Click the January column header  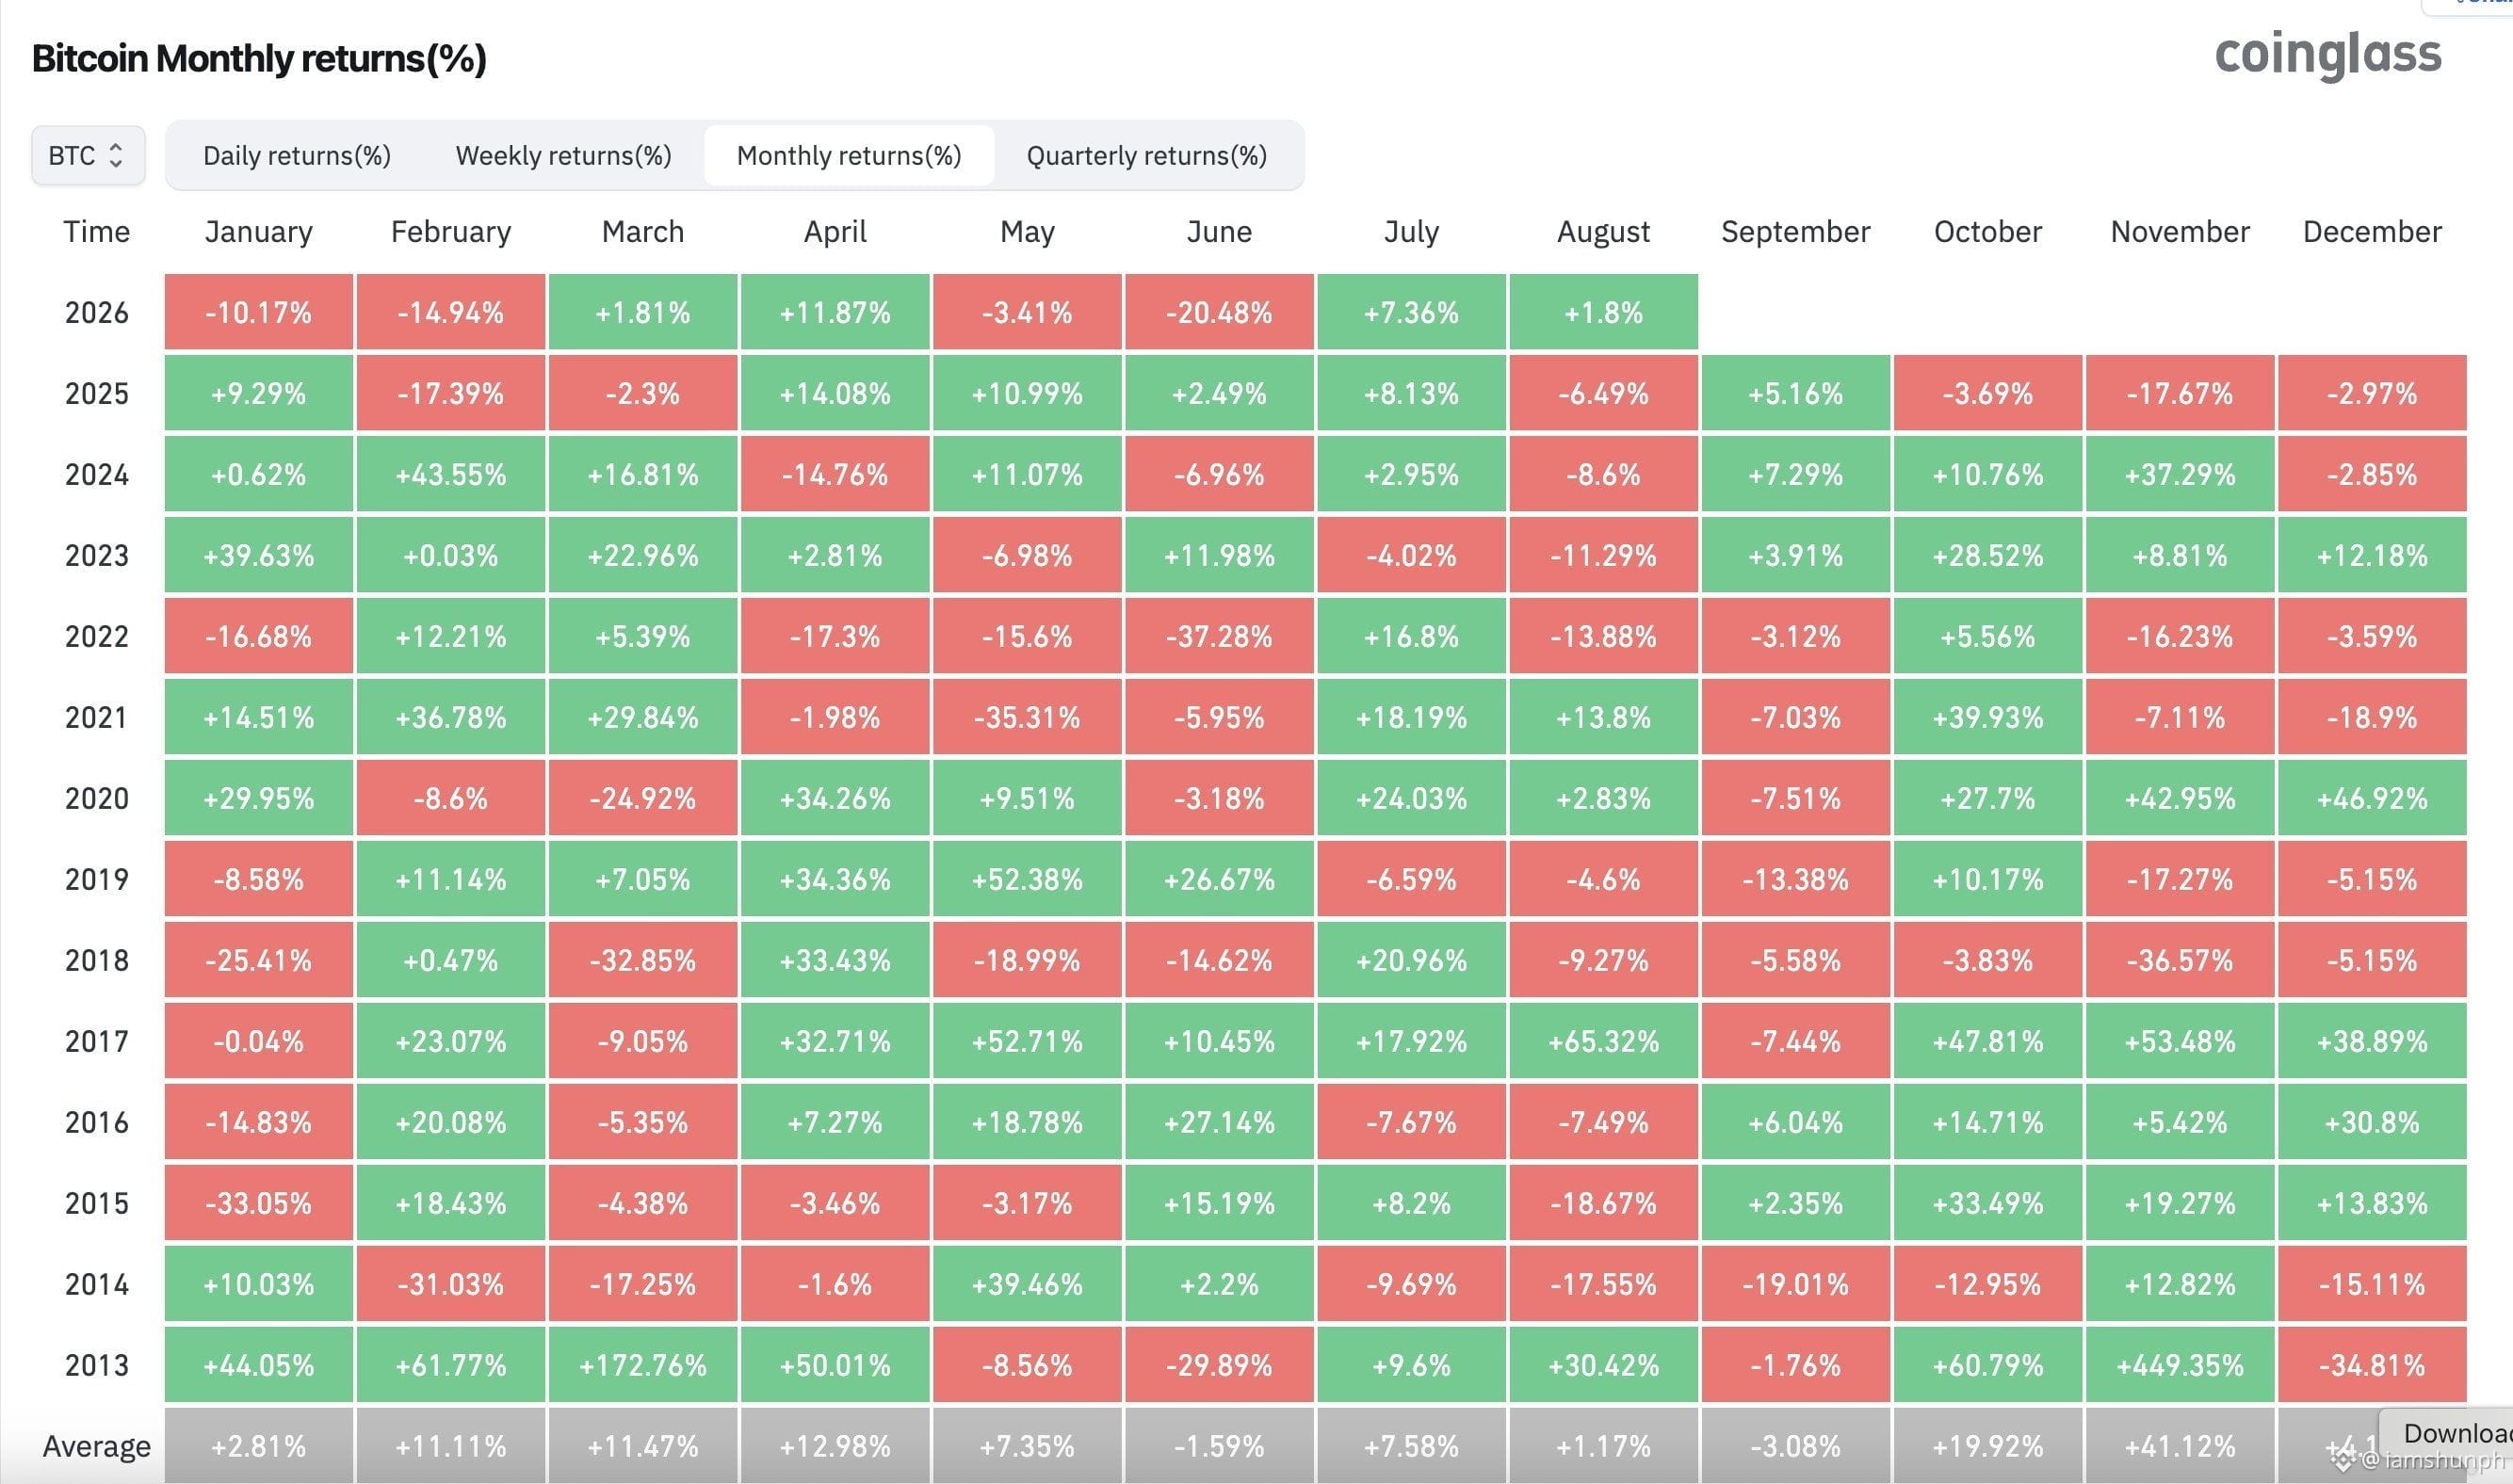(259, 231)
